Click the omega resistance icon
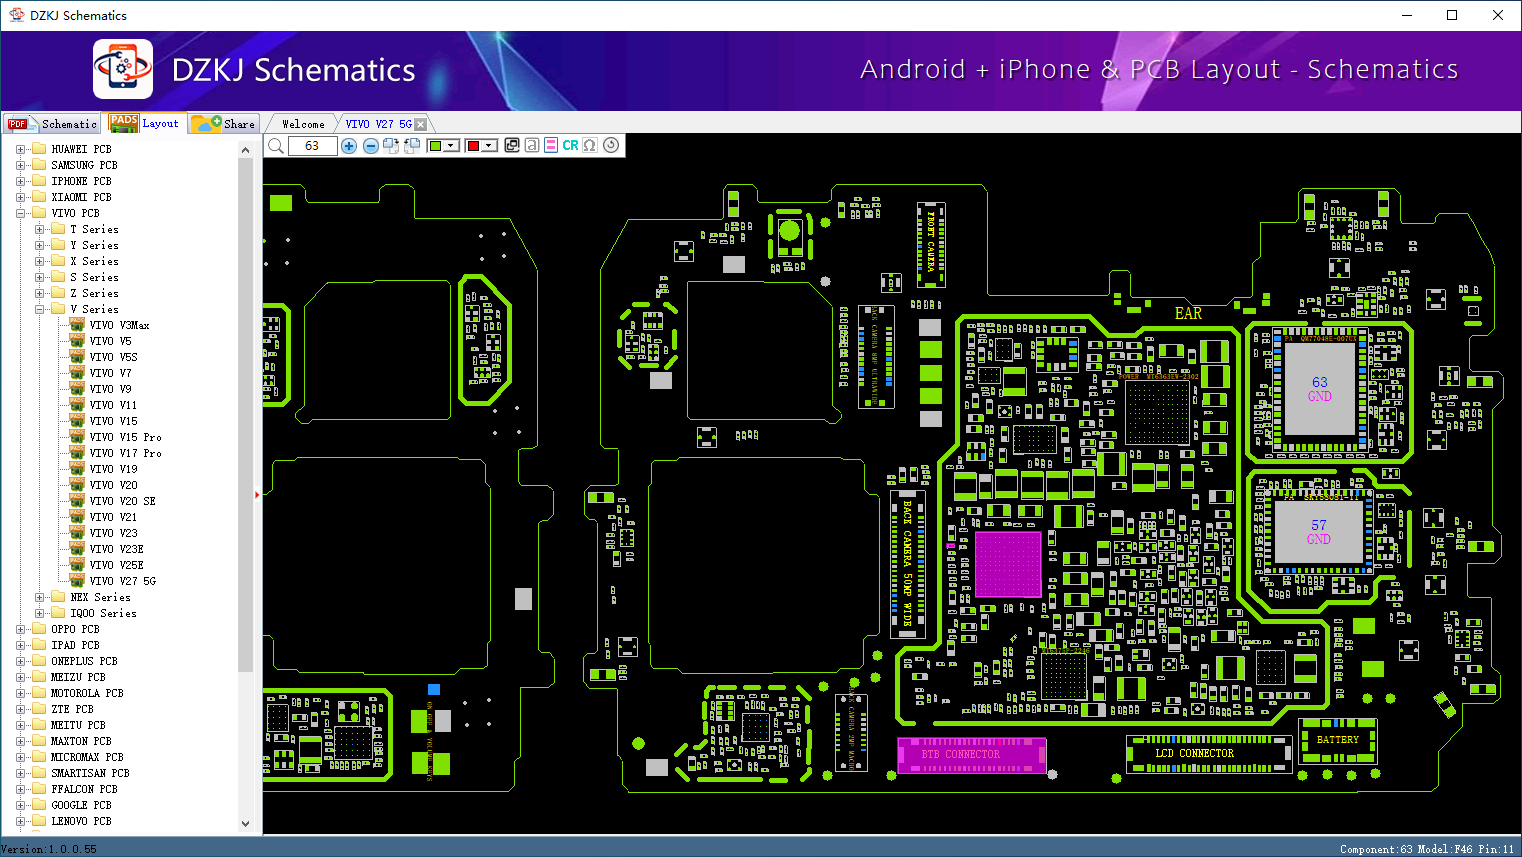Viewport: 1522px width, 857px height. [x=590, y=146]
